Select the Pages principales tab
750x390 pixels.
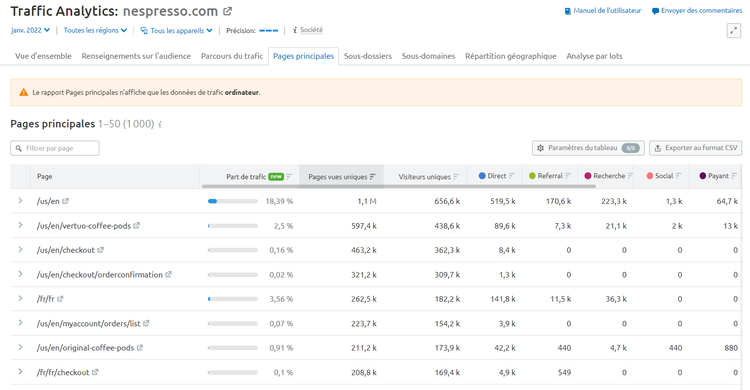(x=303, y=56)
